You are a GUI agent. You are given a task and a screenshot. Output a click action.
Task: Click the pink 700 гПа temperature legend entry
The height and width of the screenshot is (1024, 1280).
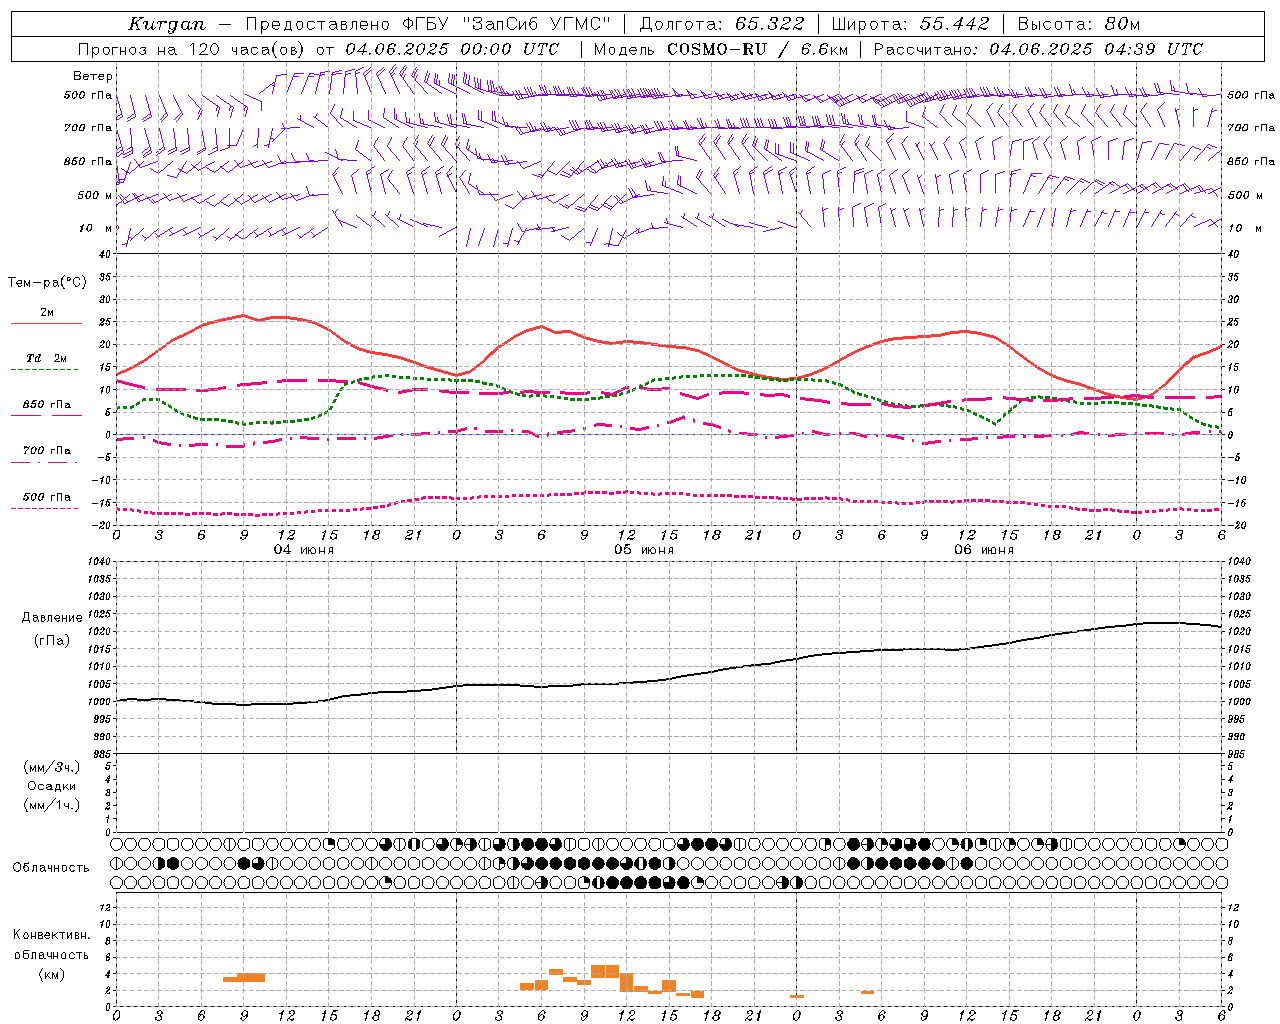click(x=46, y=455)
